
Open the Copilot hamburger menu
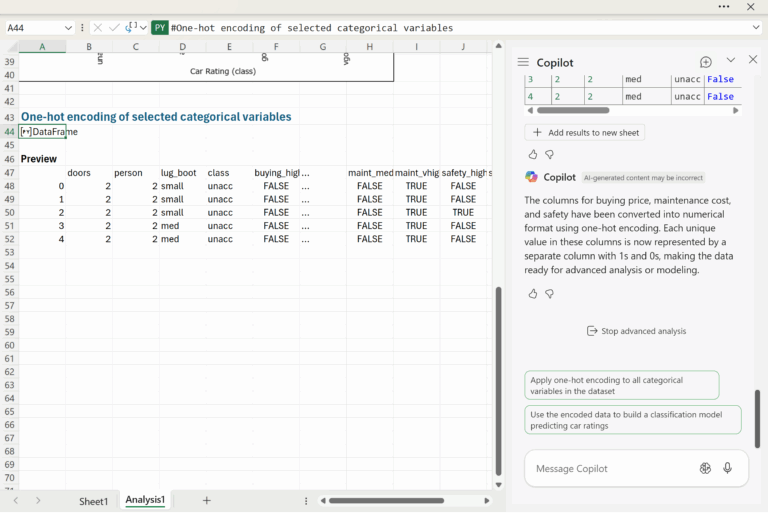523,62
